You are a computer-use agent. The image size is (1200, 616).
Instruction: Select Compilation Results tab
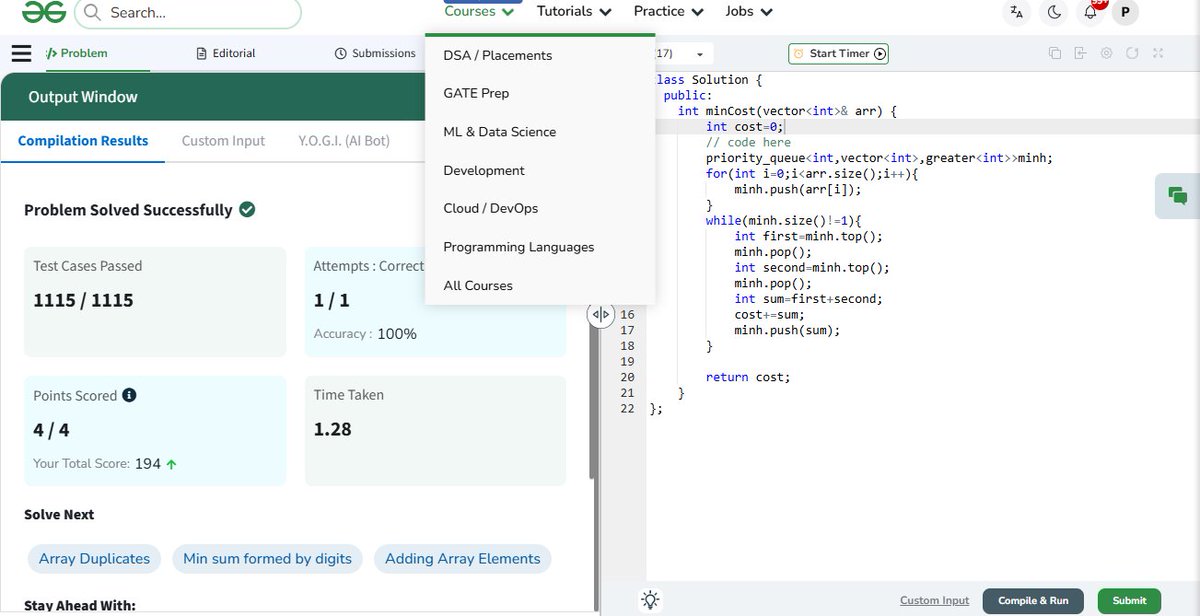83,141
